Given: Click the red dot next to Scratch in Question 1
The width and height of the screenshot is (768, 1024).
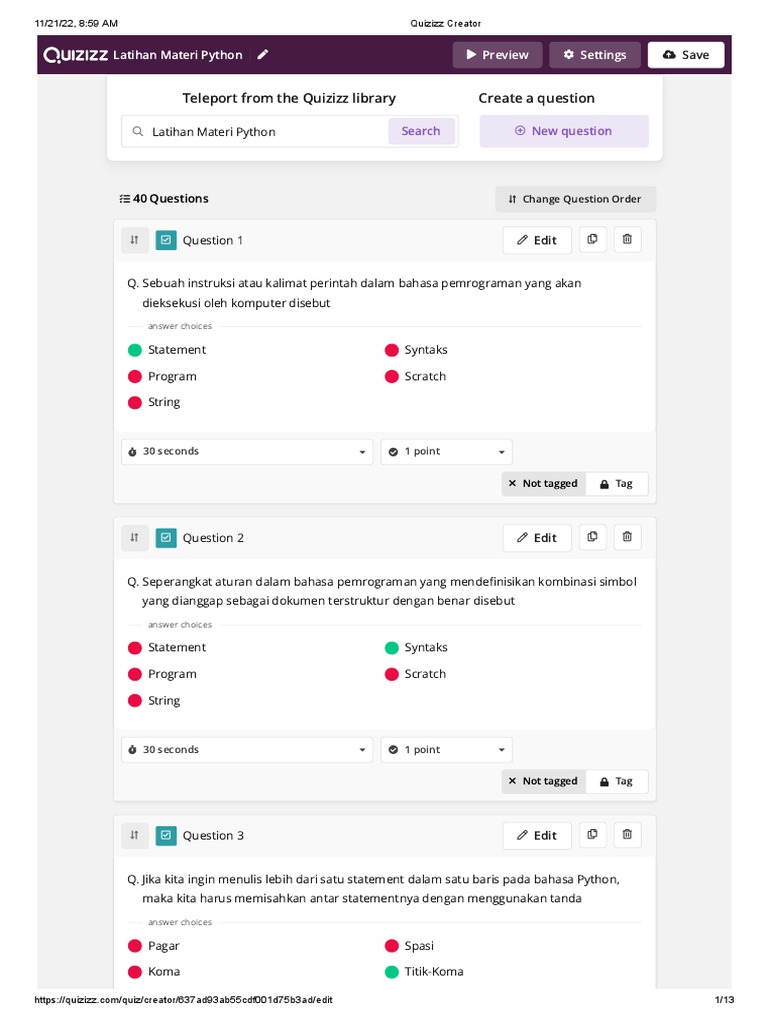Looking at the screenshot, I should 392,377.
